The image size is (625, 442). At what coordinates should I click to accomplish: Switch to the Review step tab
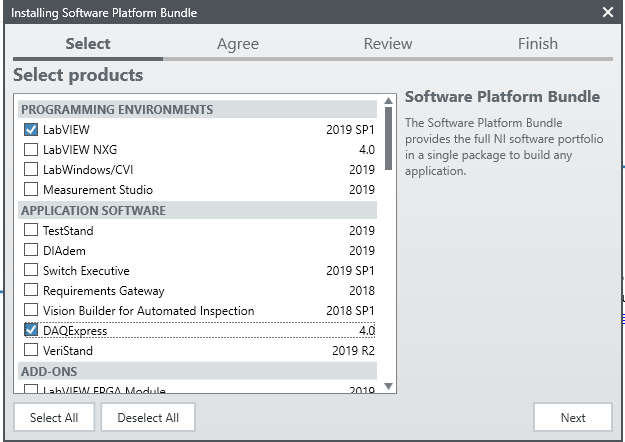388,43
